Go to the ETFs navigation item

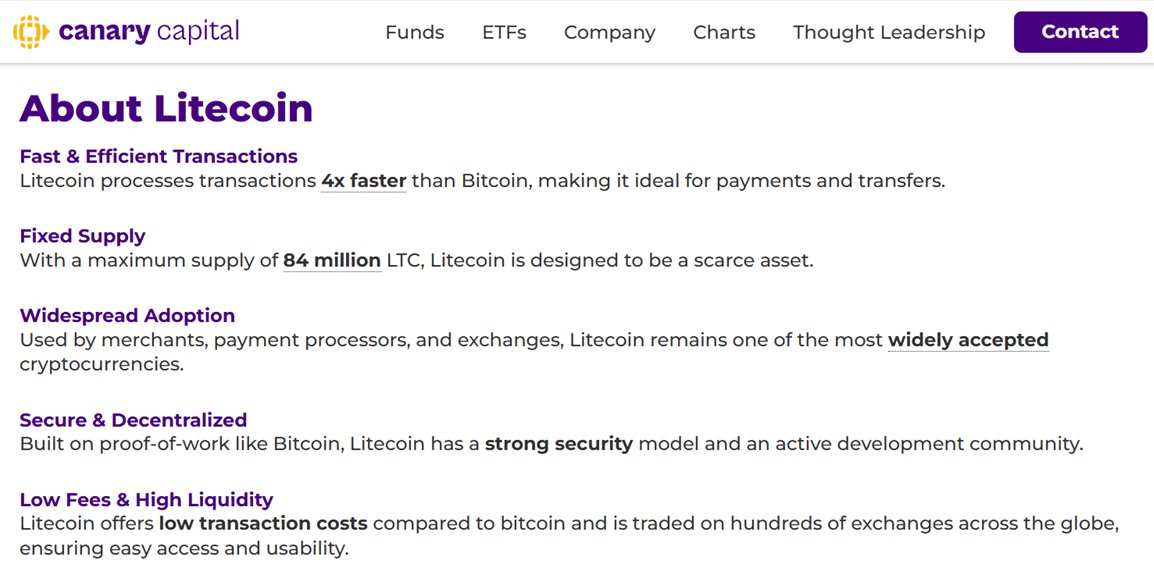504,32
